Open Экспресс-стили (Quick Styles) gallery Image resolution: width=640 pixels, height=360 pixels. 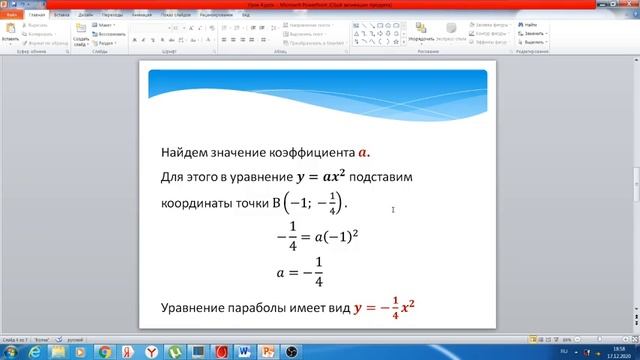click(451, 32)
